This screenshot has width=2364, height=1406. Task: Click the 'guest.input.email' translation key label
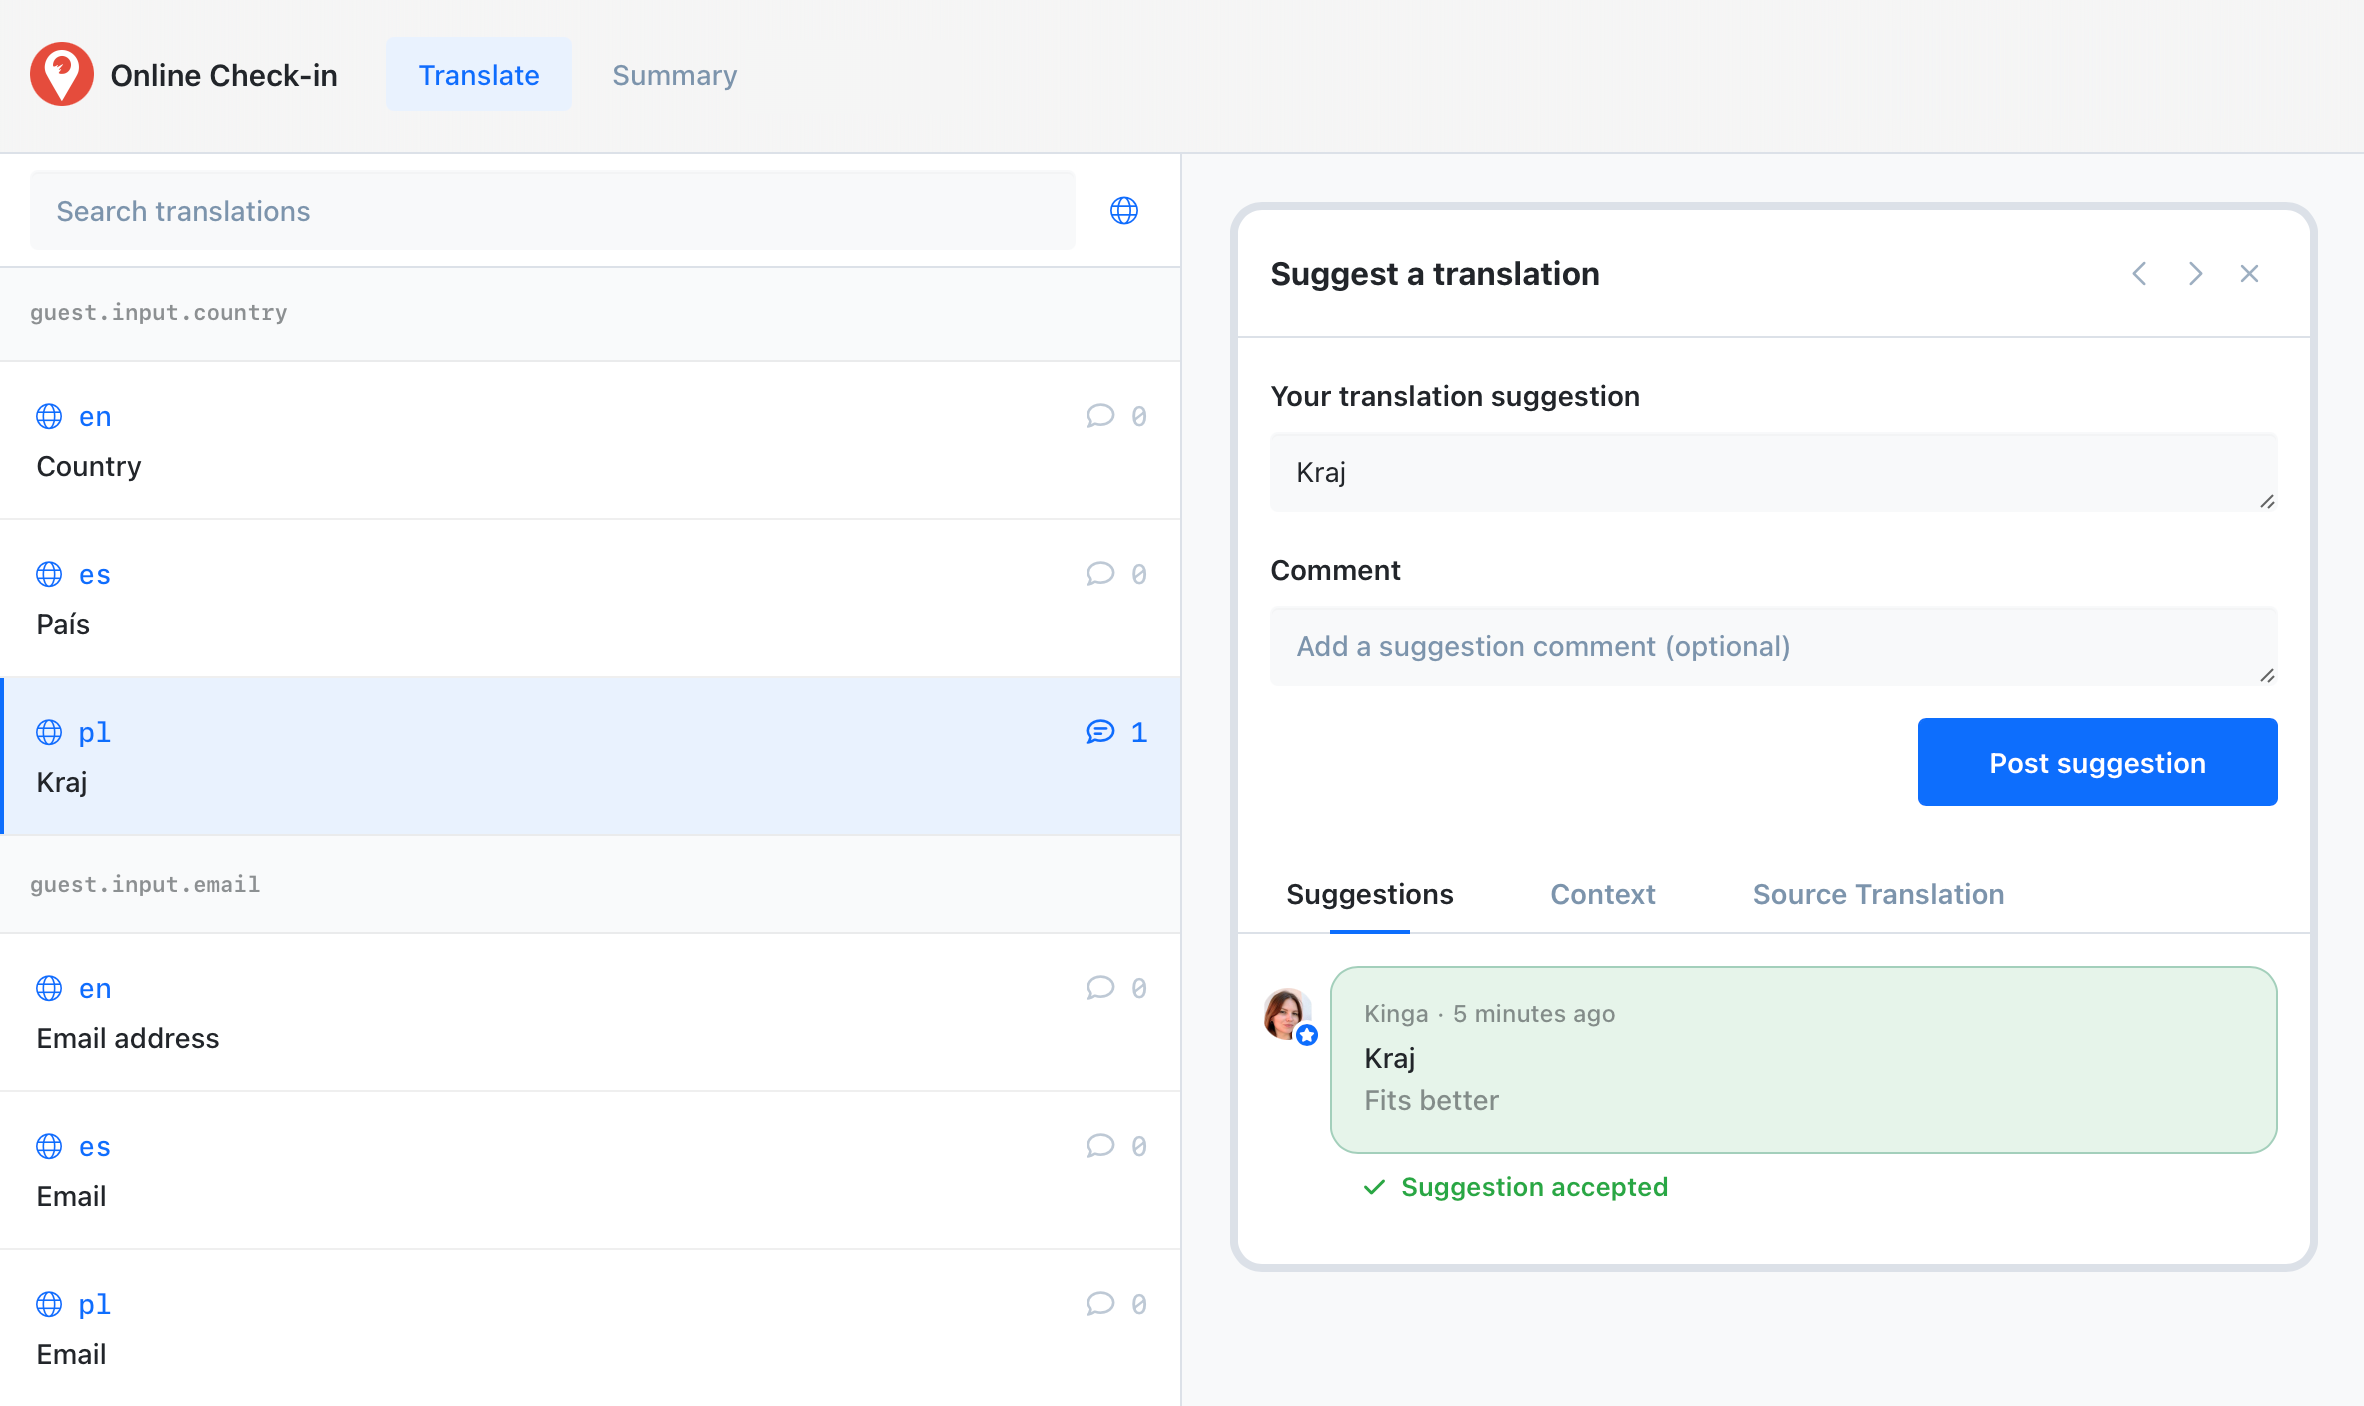[x=144, y=884]
